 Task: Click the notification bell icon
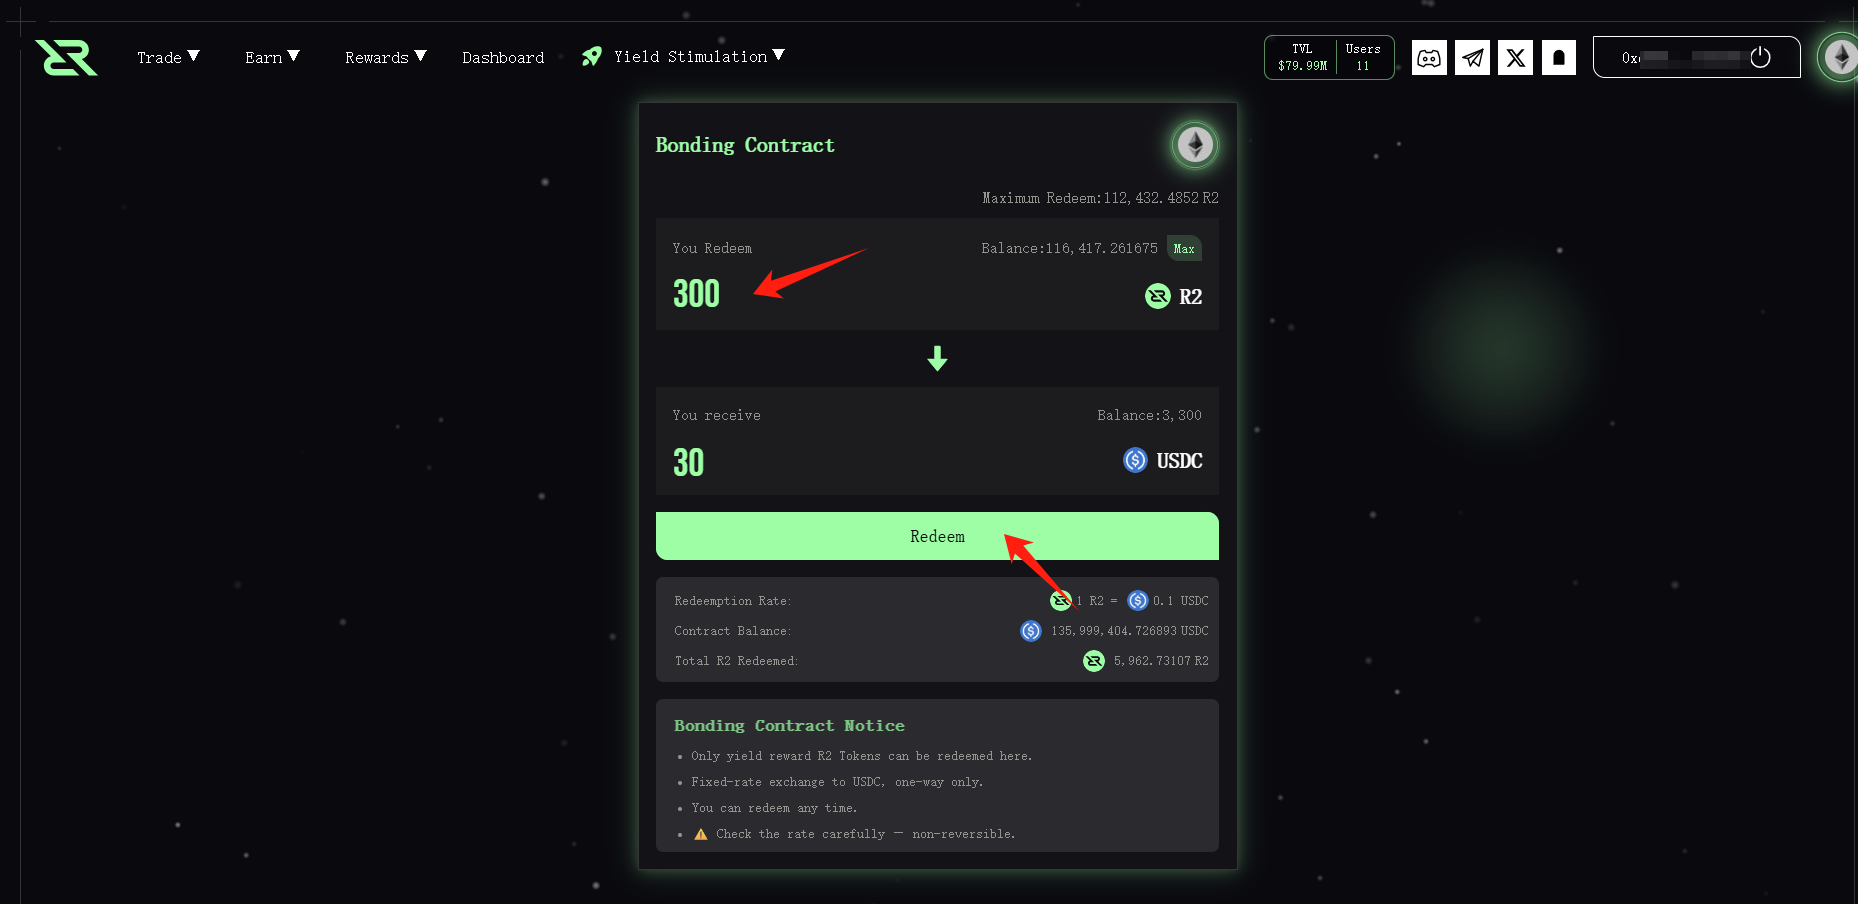pos(1558,58)
